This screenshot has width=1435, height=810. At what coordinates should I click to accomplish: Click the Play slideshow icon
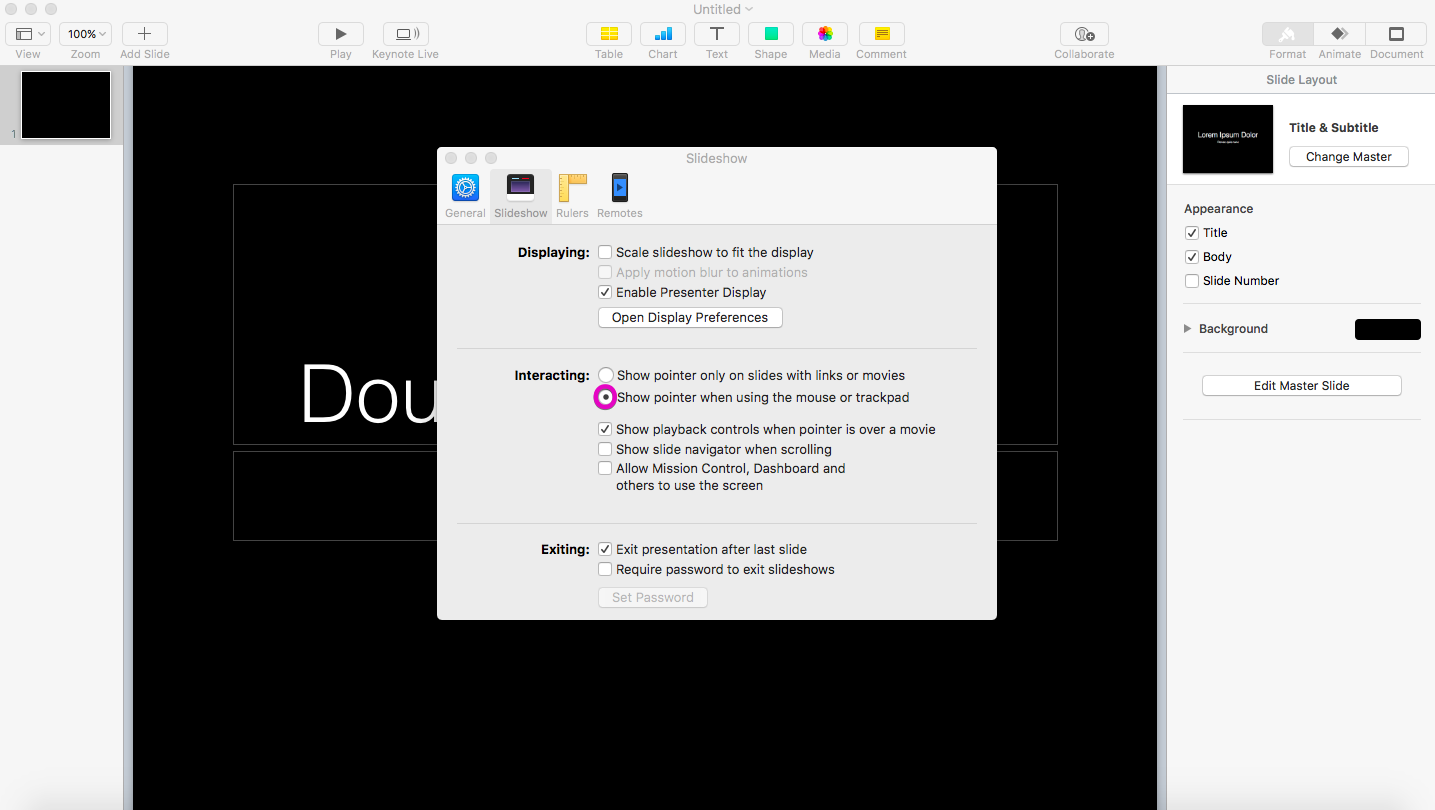(x=340, y=34)
